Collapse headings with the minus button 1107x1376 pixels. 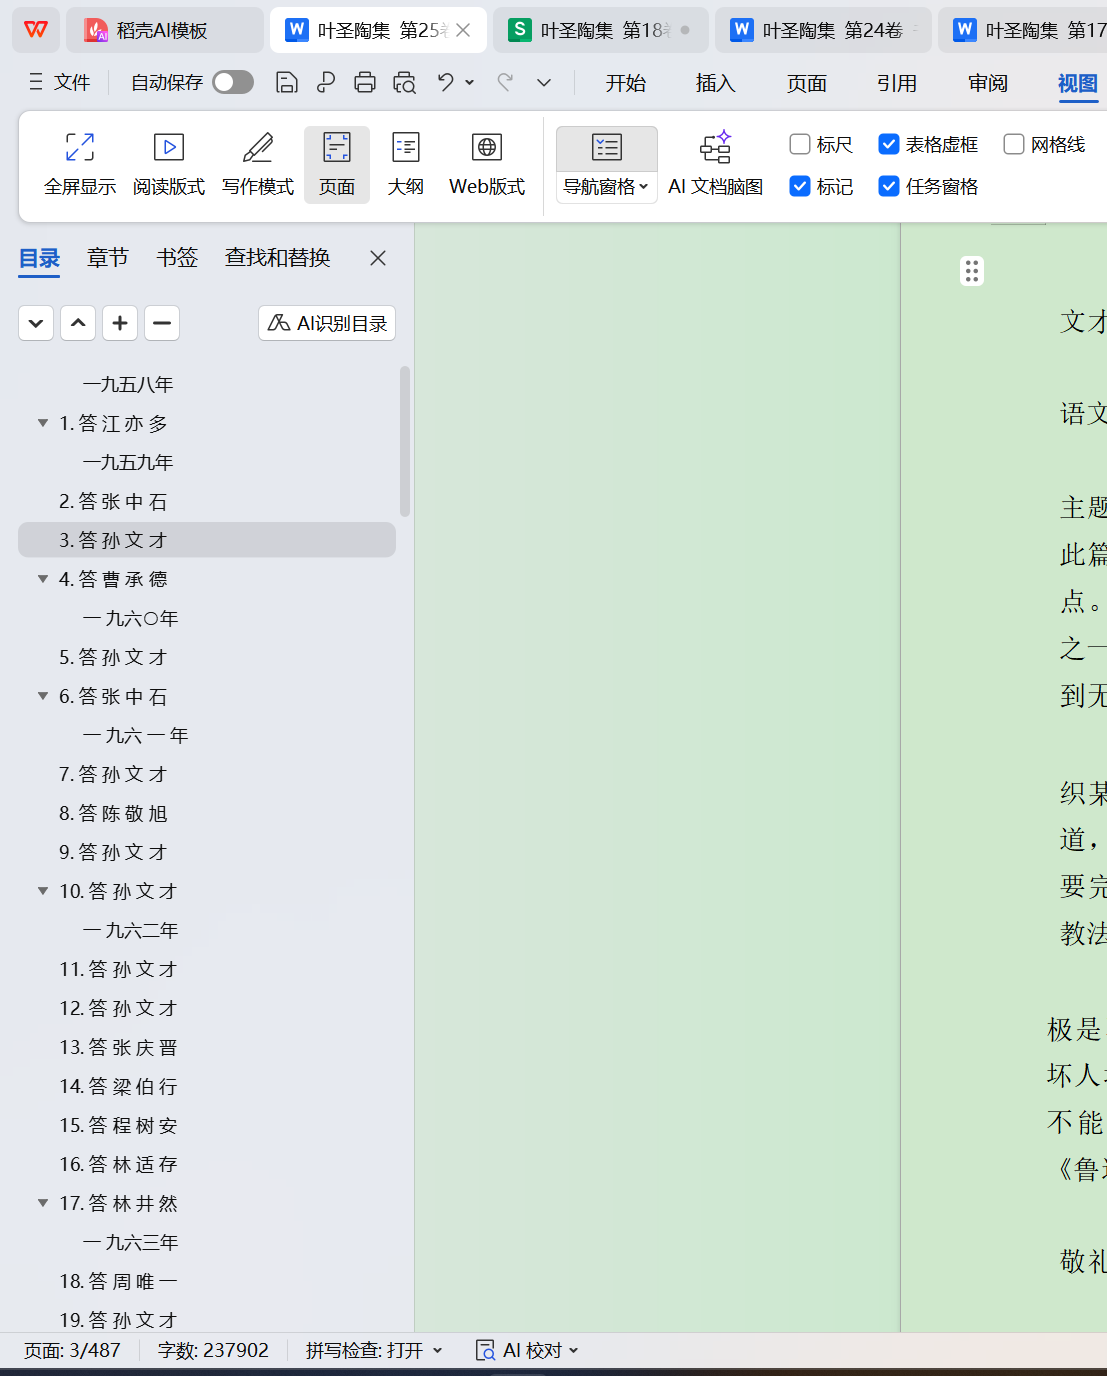tap(162, 323)
